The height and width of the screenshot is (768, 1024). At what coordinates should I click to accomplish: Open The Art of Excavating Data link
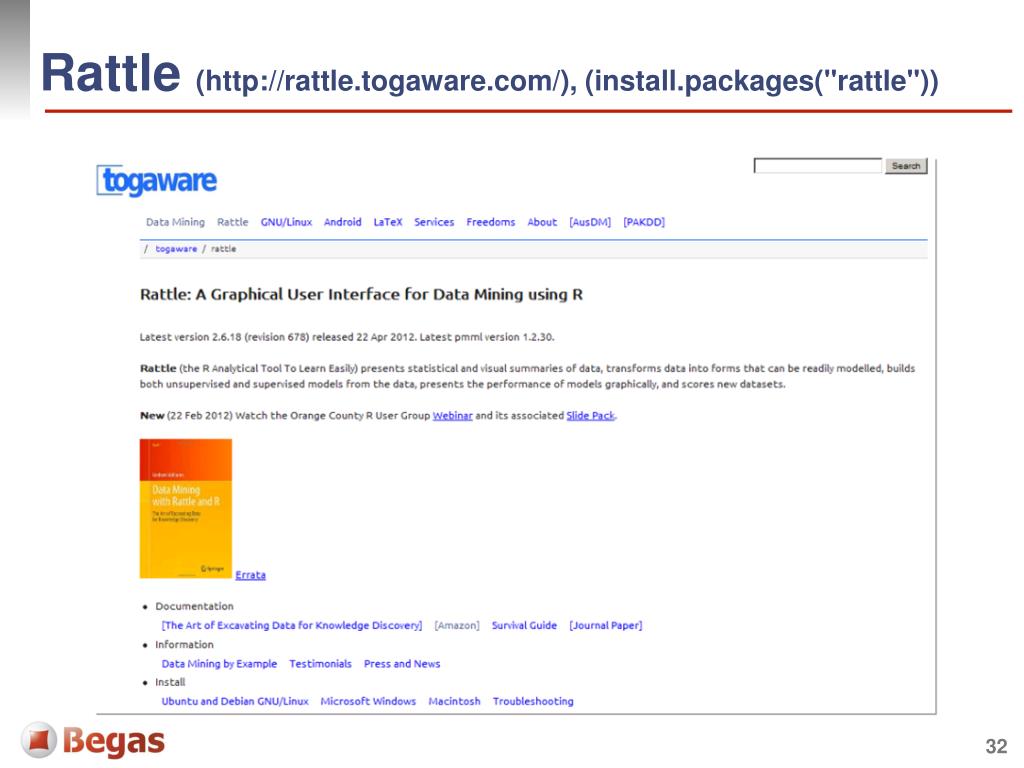292,625
